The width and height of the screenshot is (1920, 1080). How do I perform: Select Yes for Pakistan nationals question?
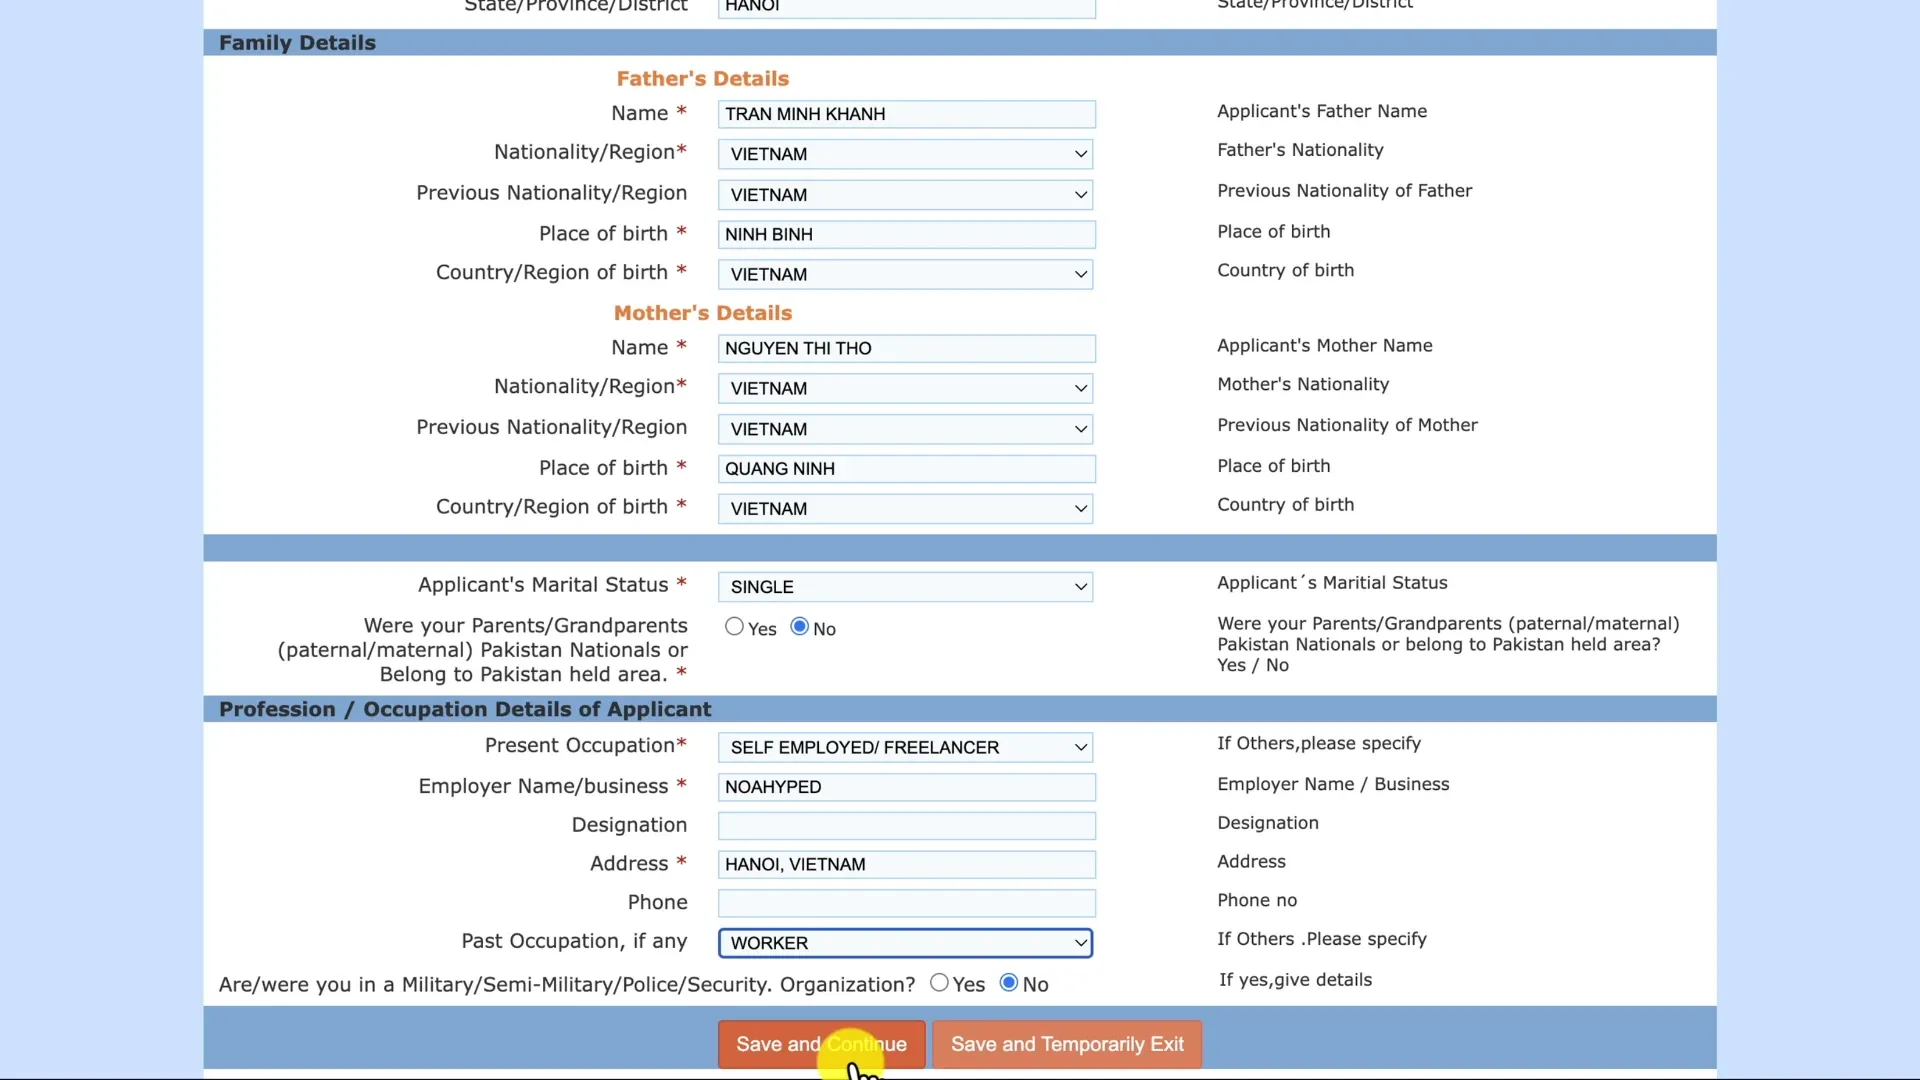pyautogui.click(x=734, y=627)
